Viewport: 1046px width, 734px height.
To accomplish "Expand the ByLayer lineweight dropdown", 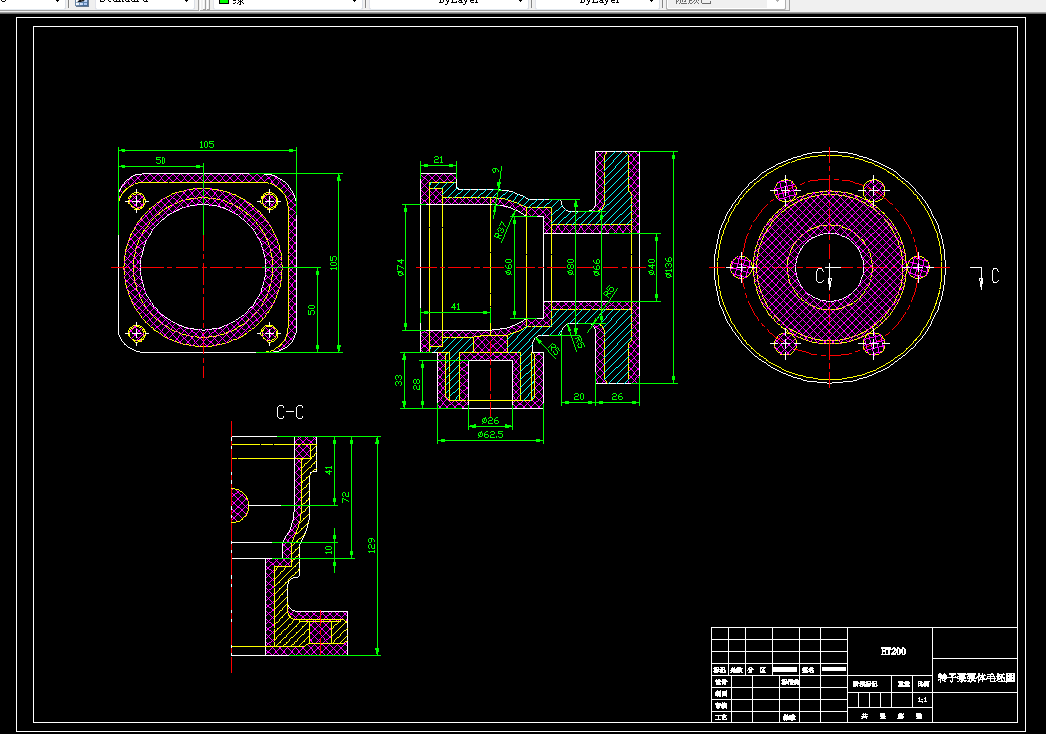I will (x=596, y=3).
